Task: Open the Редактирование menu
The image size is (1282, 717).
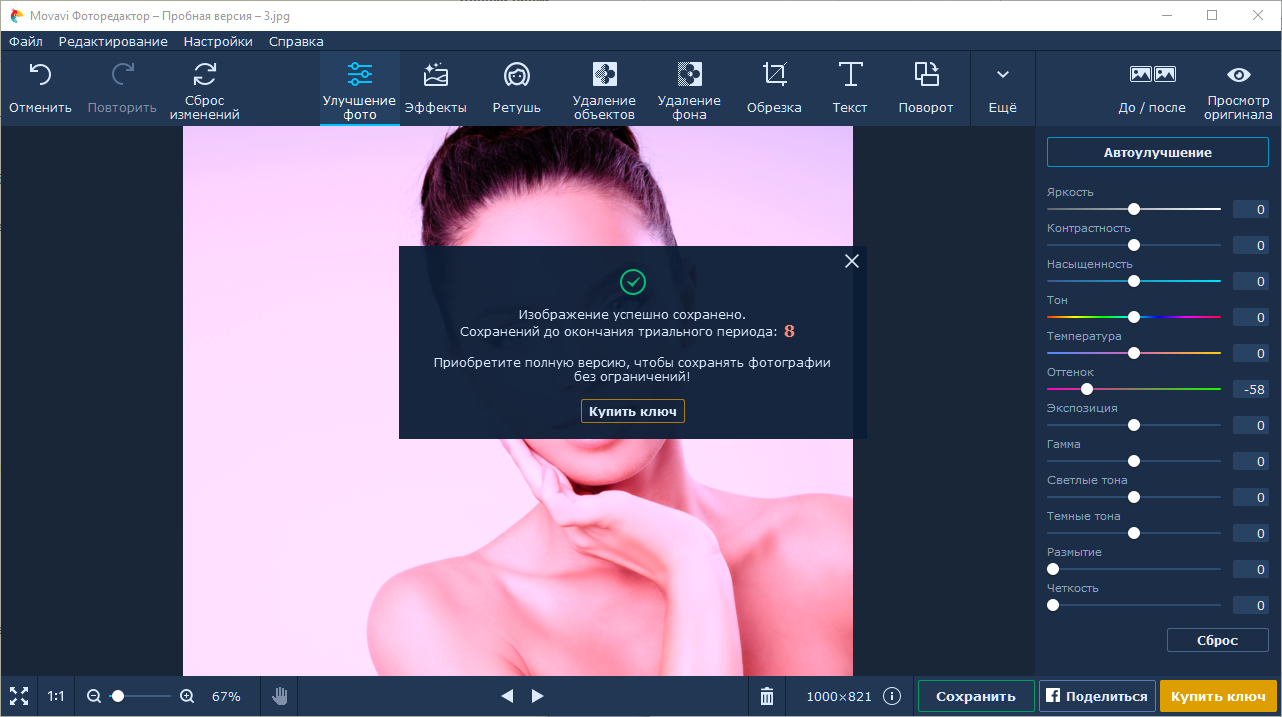Action: pos(113,41)
